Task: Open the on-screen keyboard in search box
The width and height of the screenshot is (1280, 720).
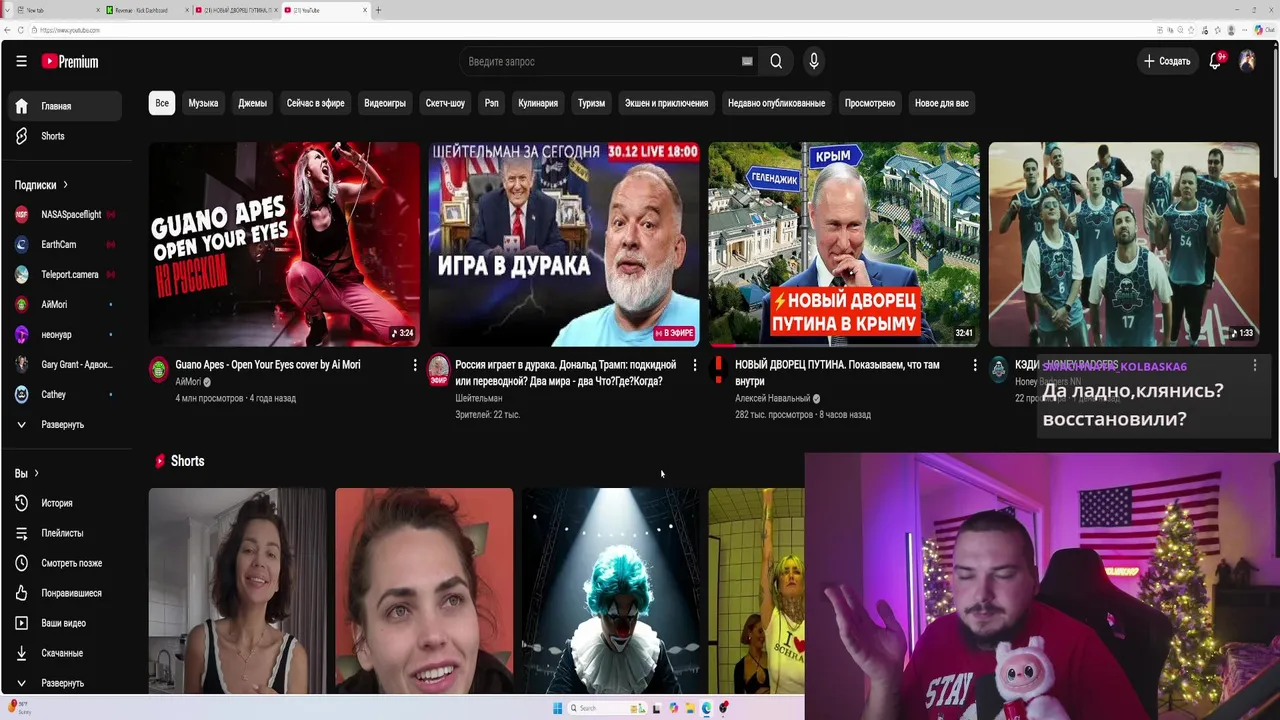Action: coord(747,61)
